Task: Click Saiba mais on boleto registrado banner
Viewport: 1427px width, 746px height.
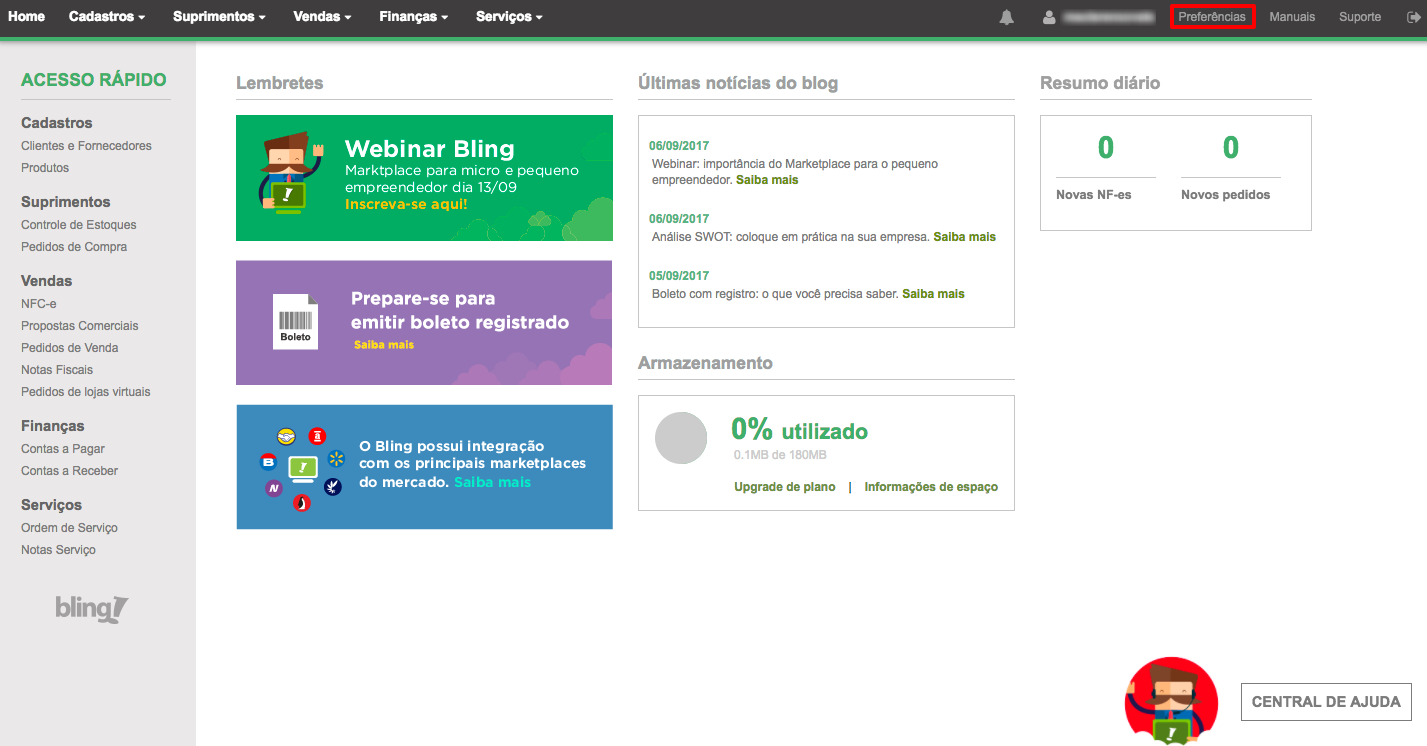Action: pyautogui.click(x=384, y=344)
